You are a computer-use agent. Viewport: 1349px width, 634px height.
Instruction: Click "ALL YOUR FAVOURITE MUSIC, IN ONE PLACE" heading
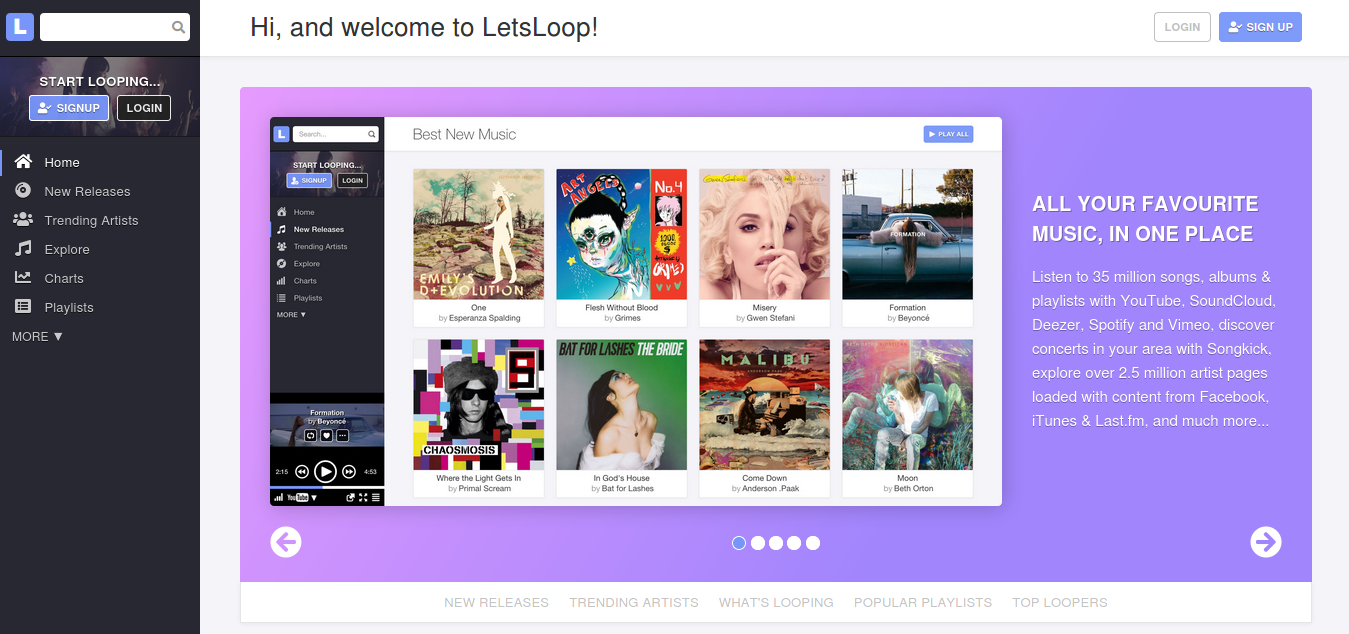[x=1144, y=219]
